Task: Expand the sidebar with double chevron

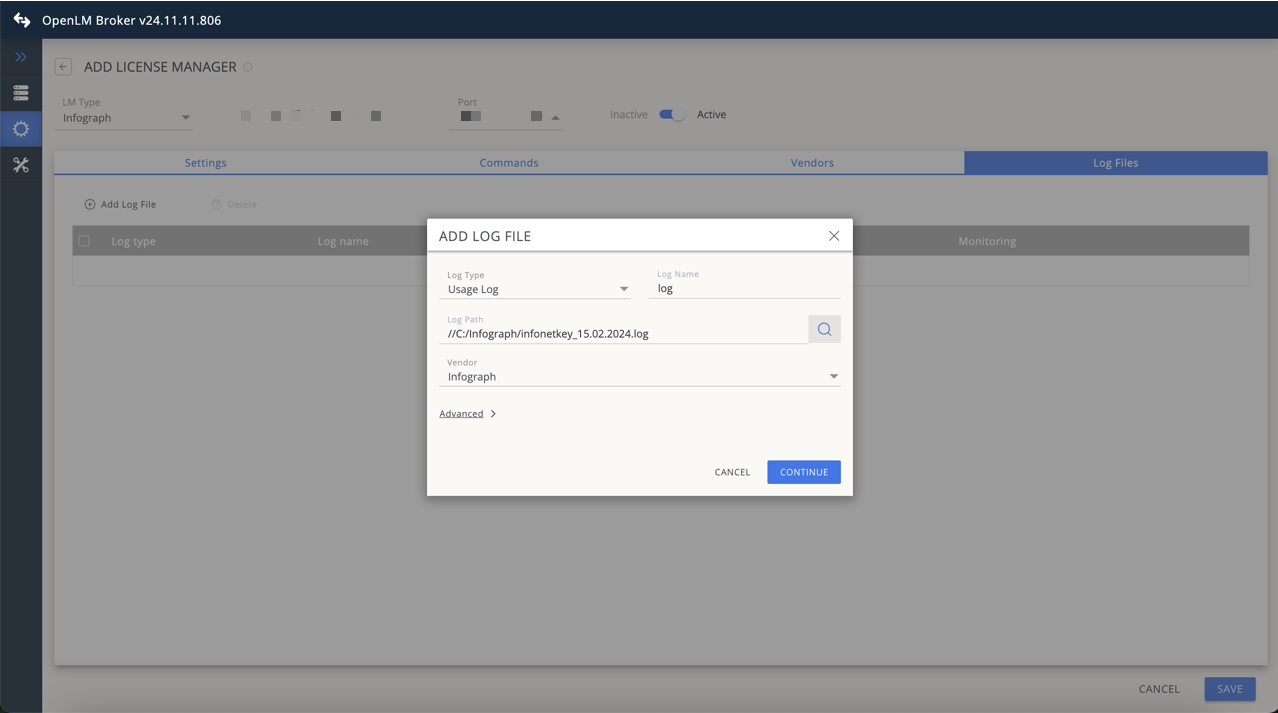Action: tap(21, 57)
